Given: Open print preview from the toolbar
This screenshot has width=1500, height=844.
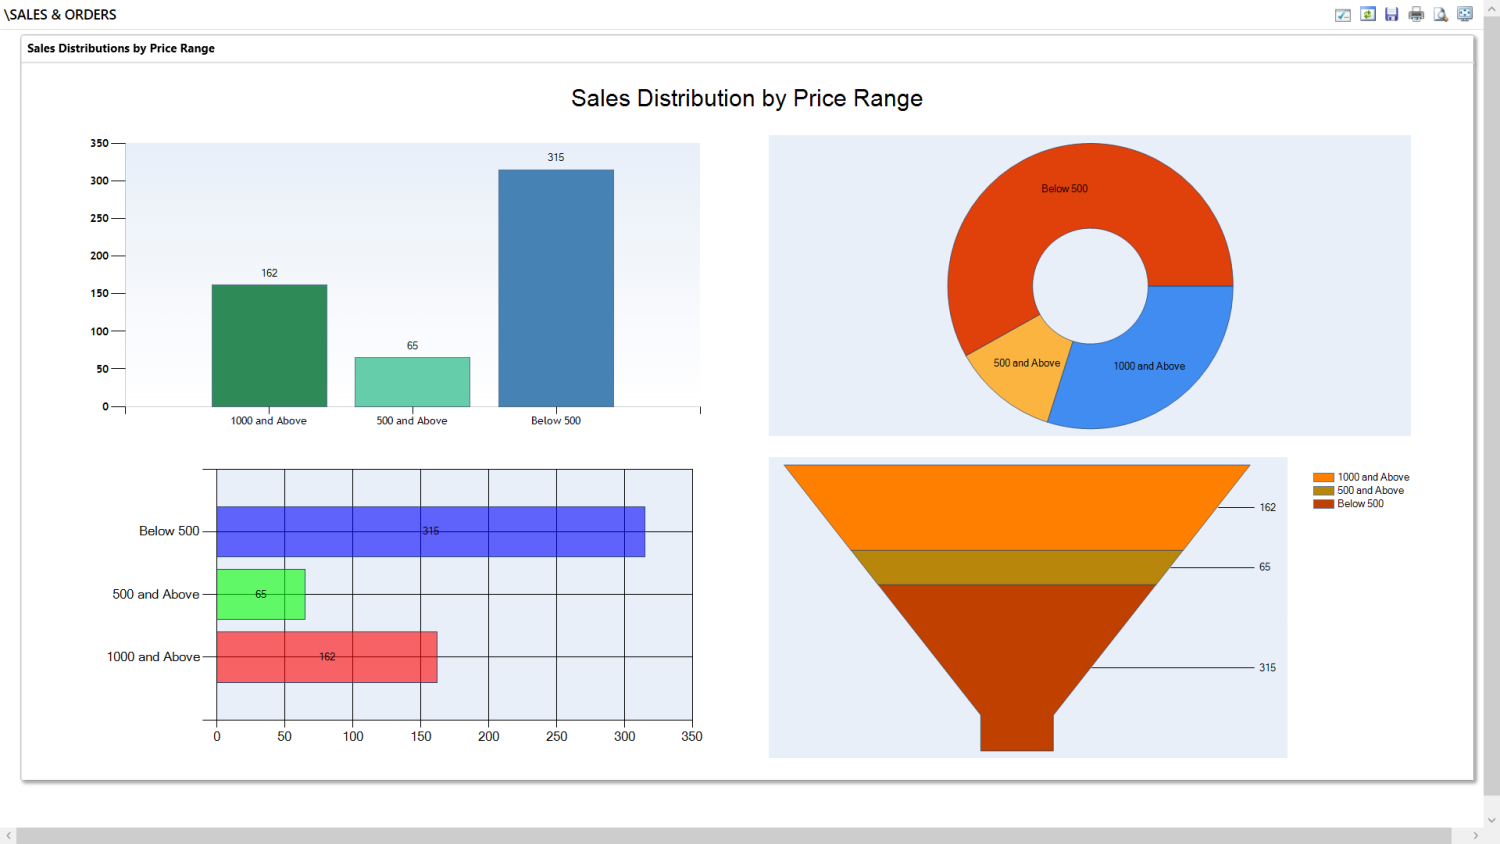Looking at the screenshot, I should pos(1440,14).
